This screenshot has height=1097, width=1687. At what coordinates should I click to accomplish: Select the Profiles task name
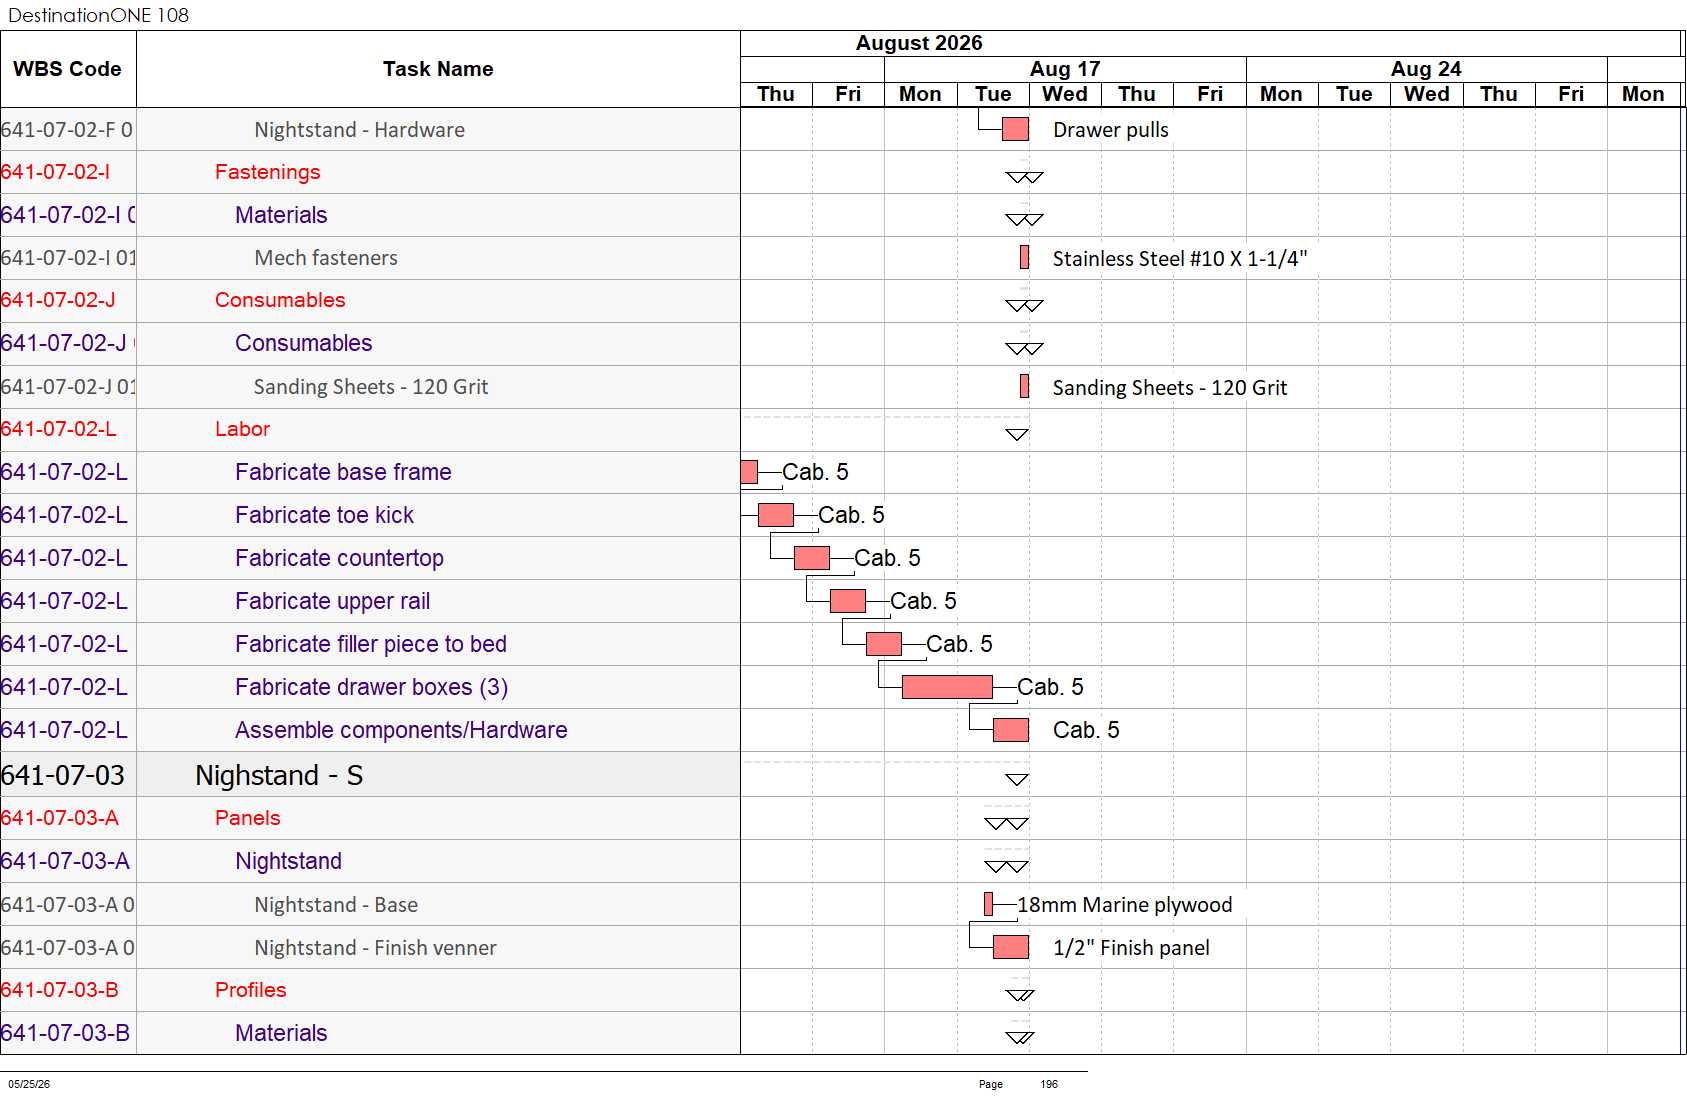pos(250,990)
